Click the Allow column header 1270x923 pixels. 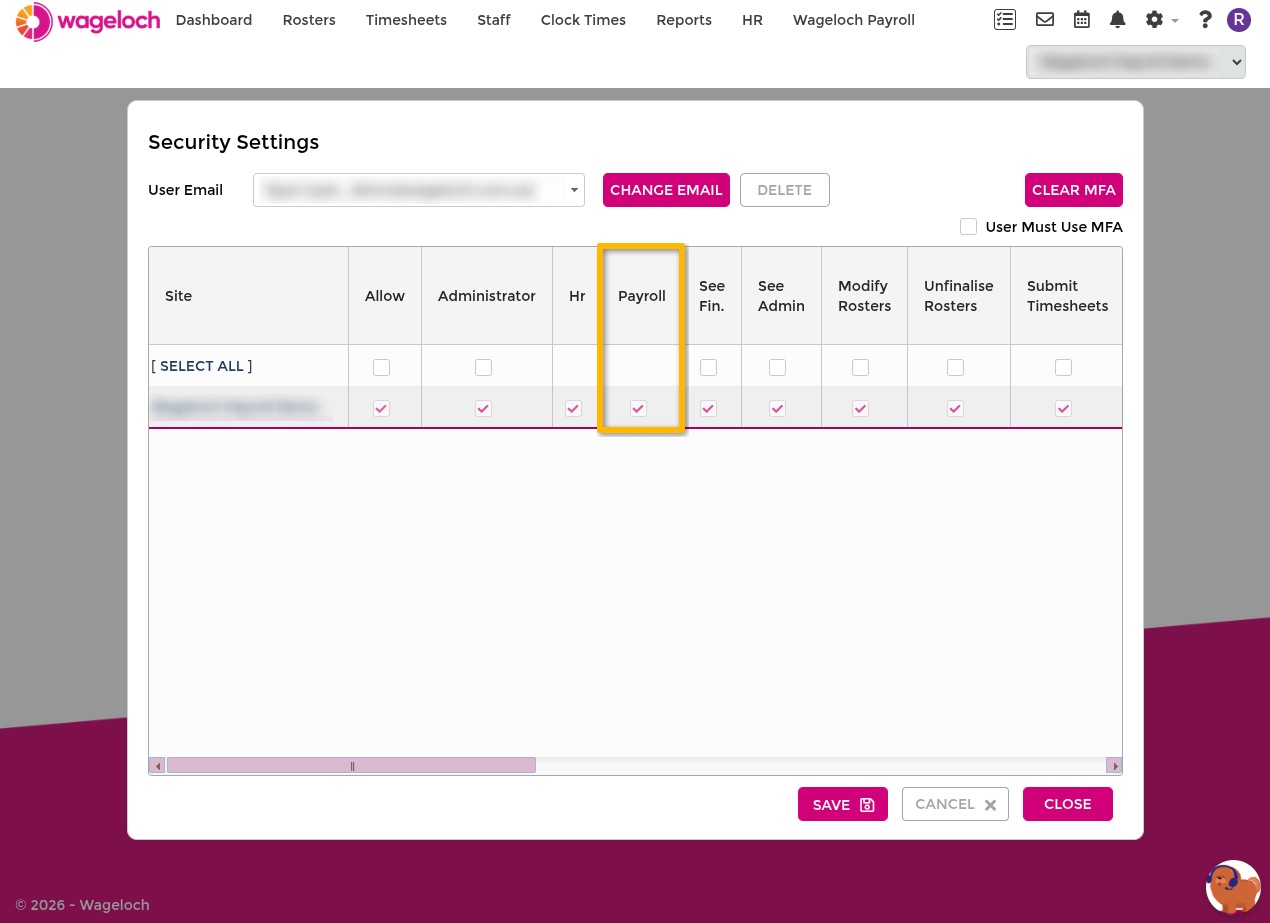pyautogui.click(x=385, y=296)
